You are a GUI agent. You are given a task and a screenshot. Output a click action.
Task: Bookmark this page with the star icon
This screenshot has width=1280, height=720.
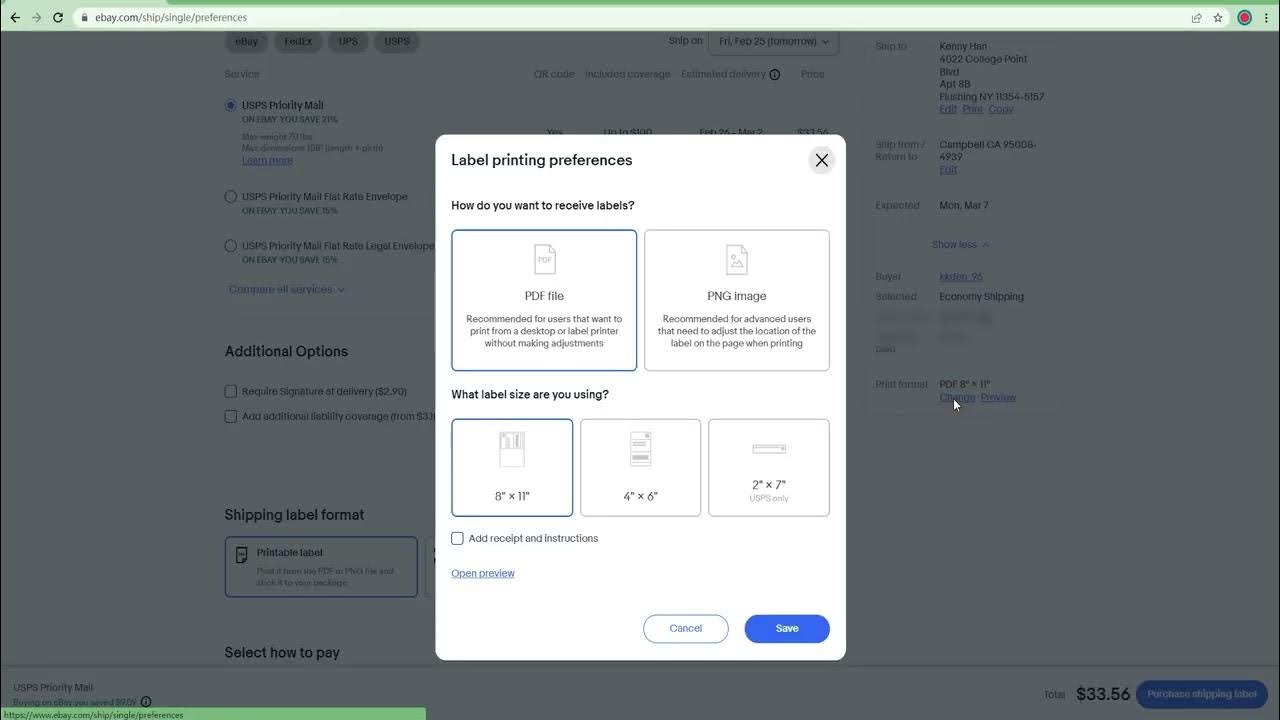[1218, 17]
